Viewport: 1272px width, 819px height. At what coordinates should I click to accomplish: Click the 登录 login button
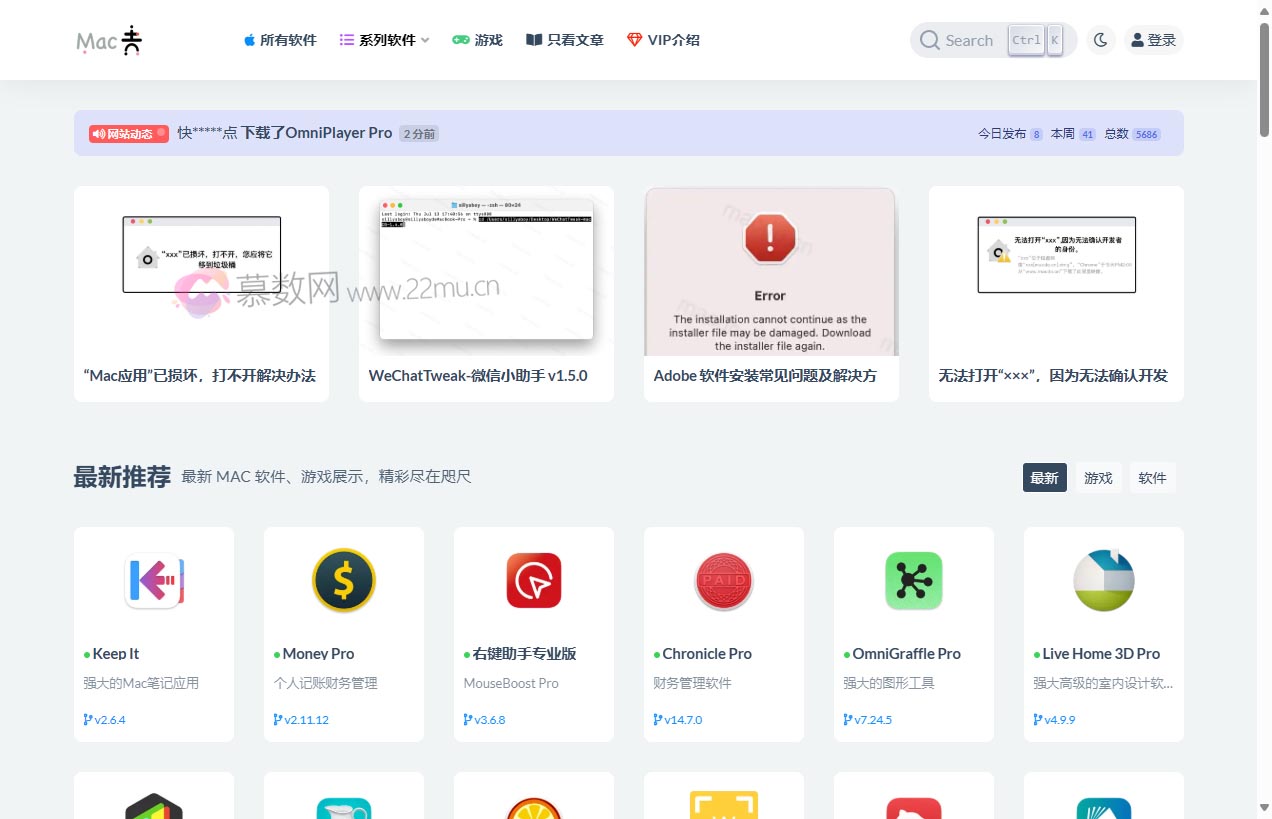[x=1153, y=40]
